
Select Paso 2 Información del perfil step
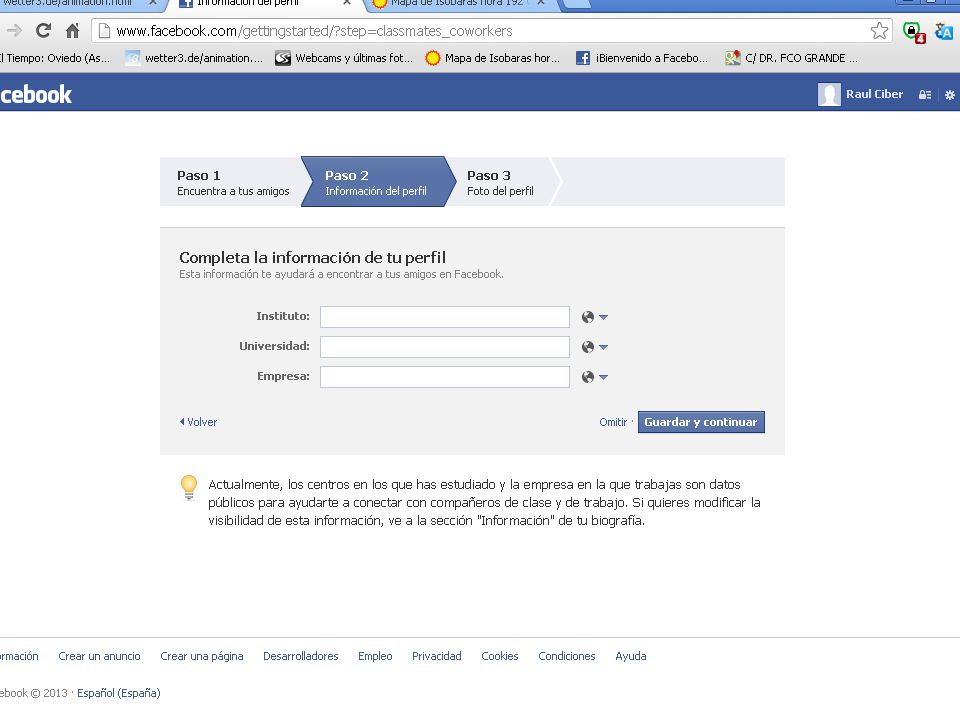[377, 182]
